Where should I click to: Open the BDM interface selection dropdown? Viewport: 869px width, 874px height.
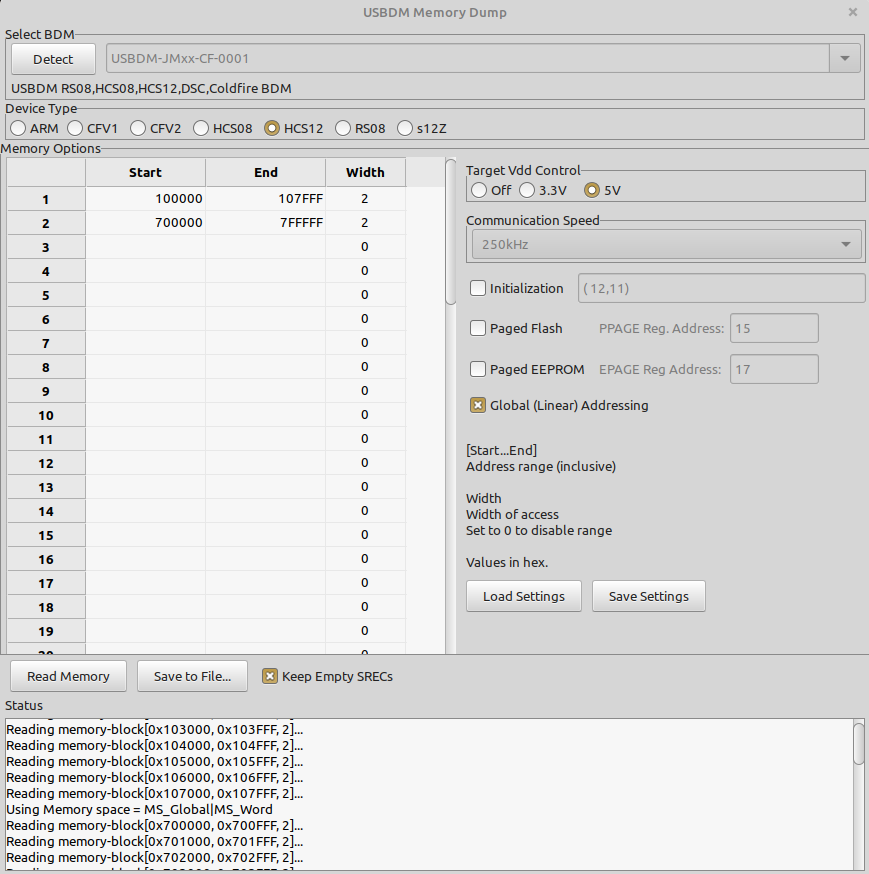[844, 59]
